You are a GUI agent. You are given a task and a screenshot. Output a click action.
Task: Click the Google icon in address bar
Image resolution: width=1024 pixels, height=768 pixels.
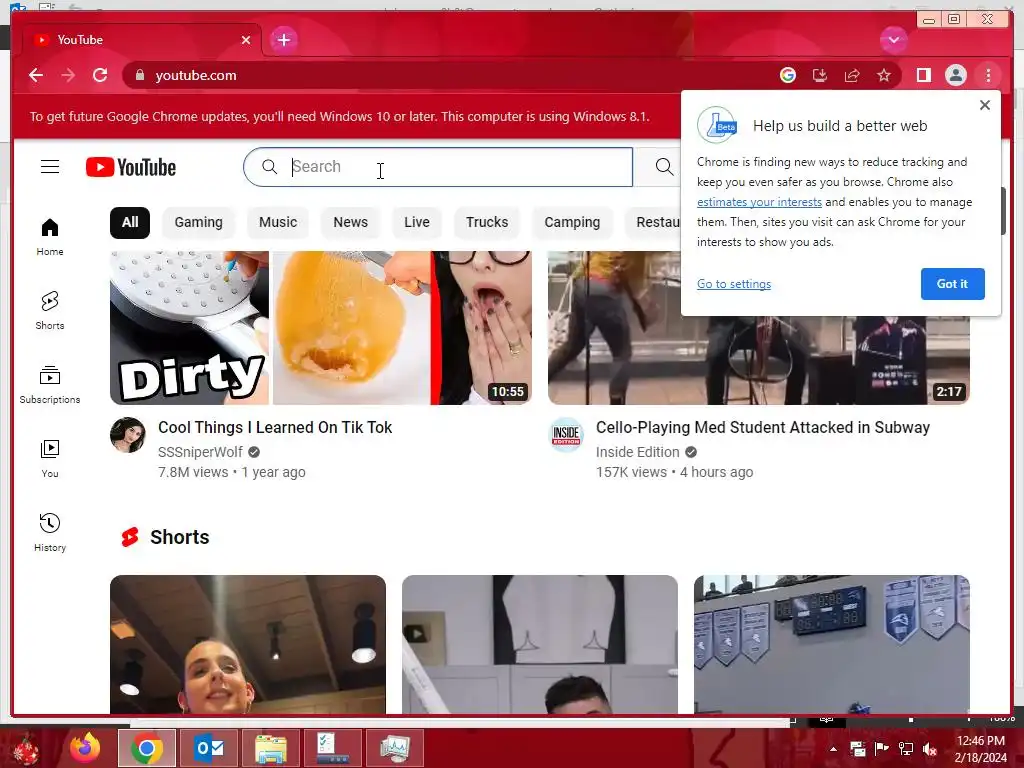coord(788,75)
